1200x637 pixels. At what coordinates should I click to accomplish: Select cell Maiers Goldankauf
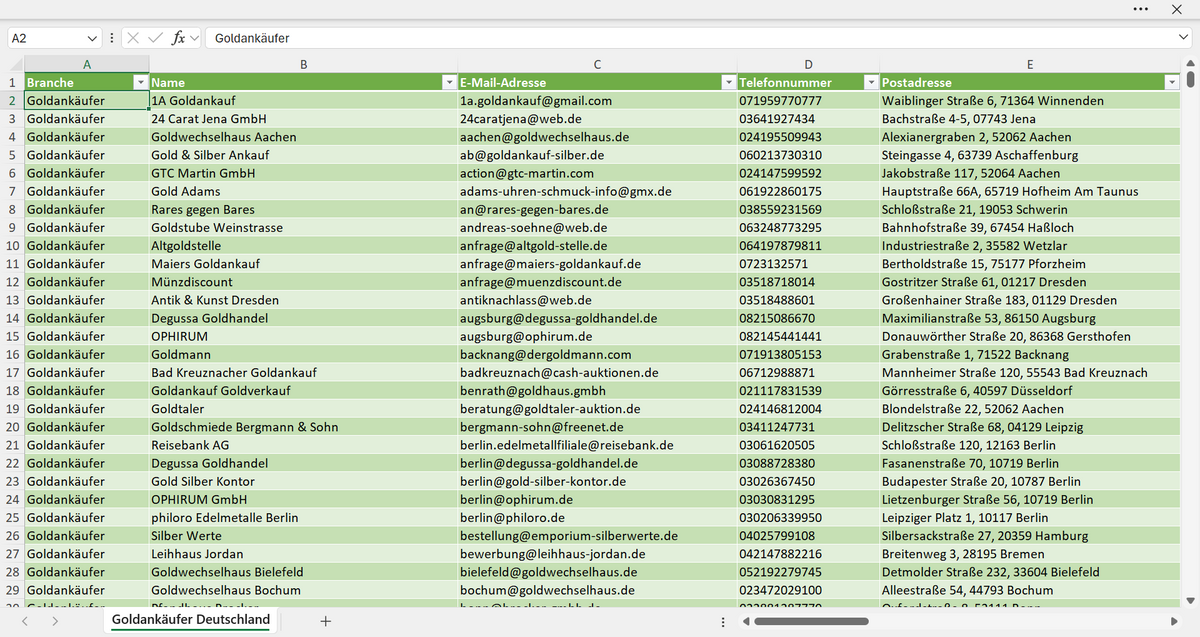tap(303, 264)
